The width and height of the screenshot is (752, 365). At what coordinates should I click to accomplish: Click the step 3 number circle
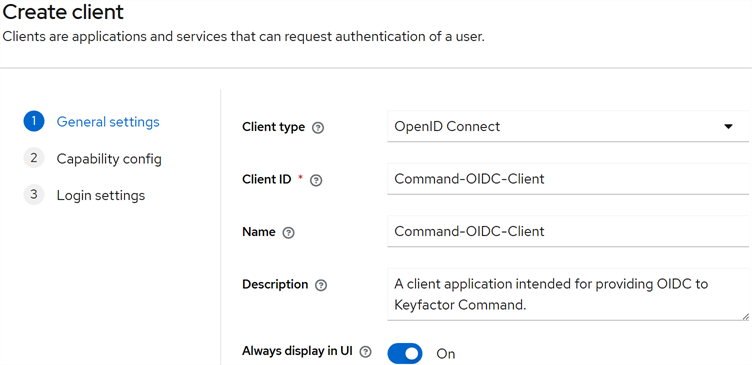(x=34, y=195)
